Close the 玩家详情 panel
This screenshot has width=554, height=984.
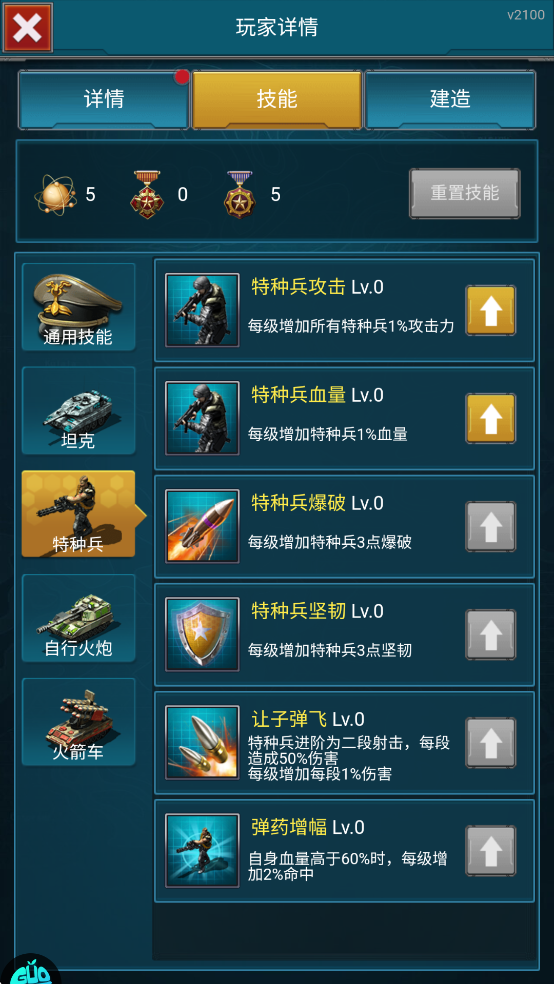[x=28, y=27]
